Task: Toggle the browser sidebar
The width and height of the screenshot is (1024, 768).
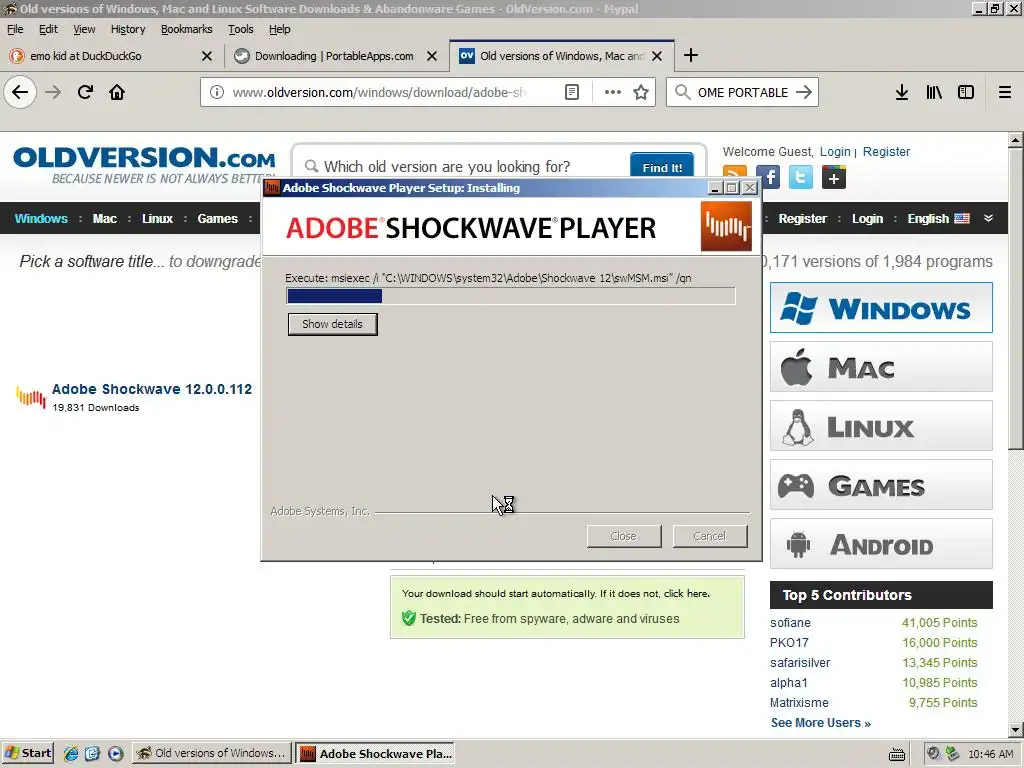Action: point(966,92)
